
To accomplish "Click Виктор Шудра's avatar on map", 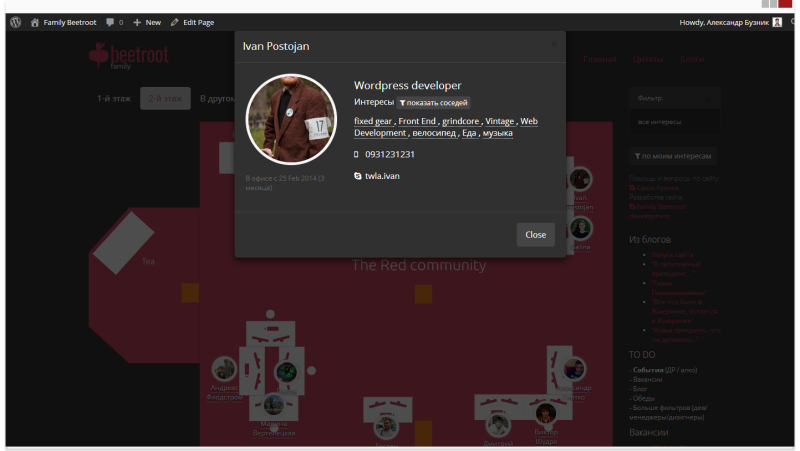I will coord(545,413).
